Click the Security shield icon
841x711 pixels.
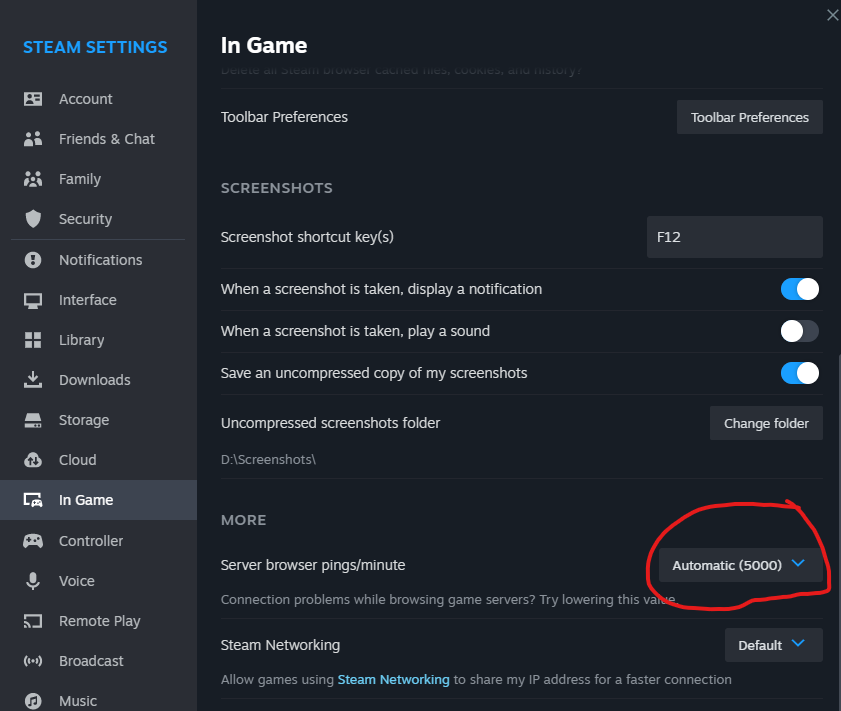(x=33, y=219)
